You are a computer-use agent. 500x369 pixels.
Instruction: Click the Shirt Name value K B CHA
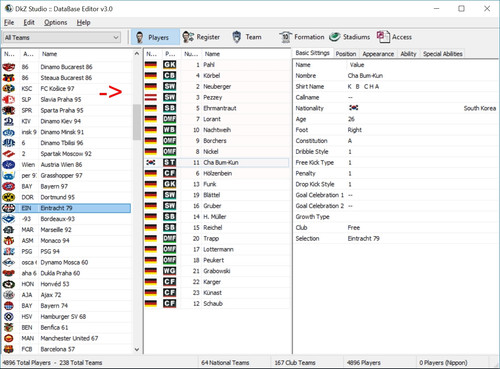(363, 86)
